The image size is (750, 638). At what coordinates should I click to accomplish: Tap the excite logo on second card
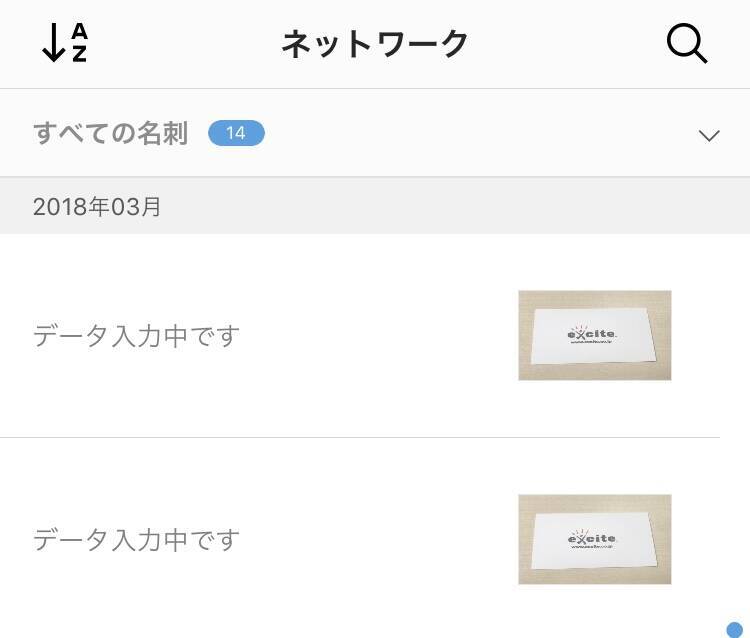[x=592, y=538]
